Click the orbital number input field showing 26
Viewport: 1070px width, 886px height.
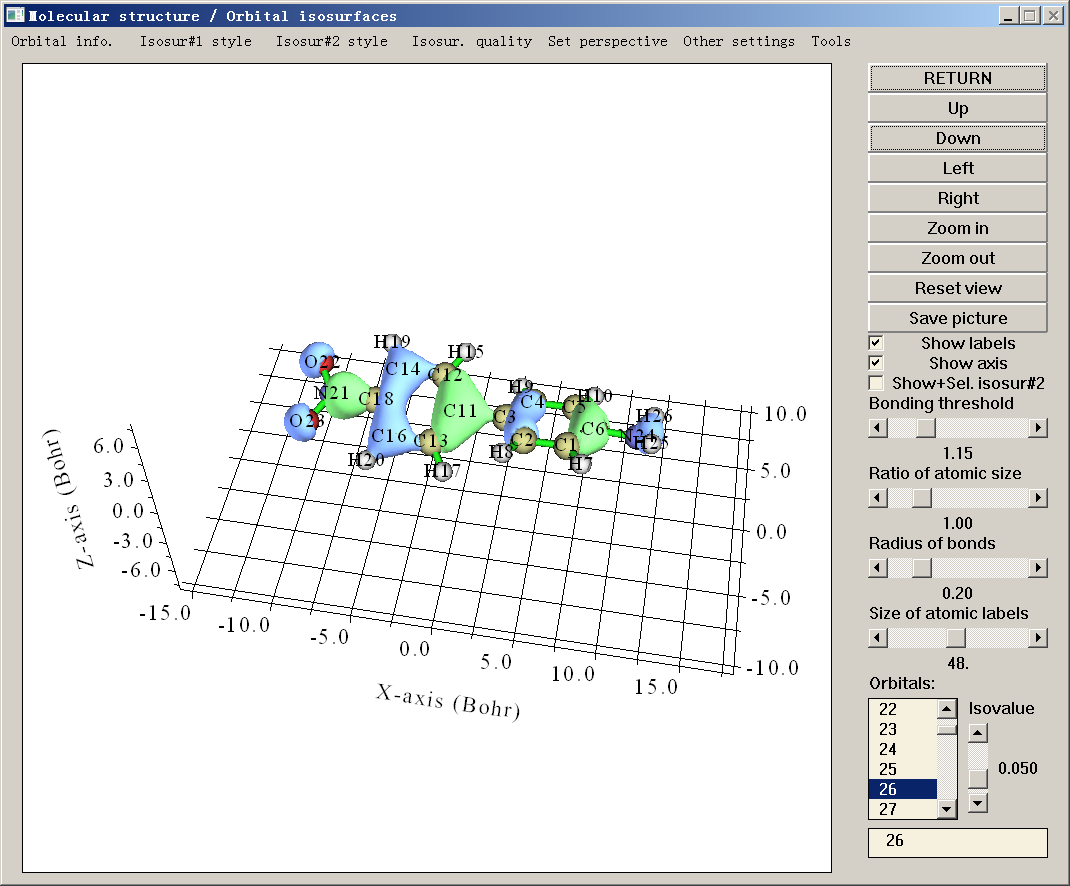pos(957,842)
